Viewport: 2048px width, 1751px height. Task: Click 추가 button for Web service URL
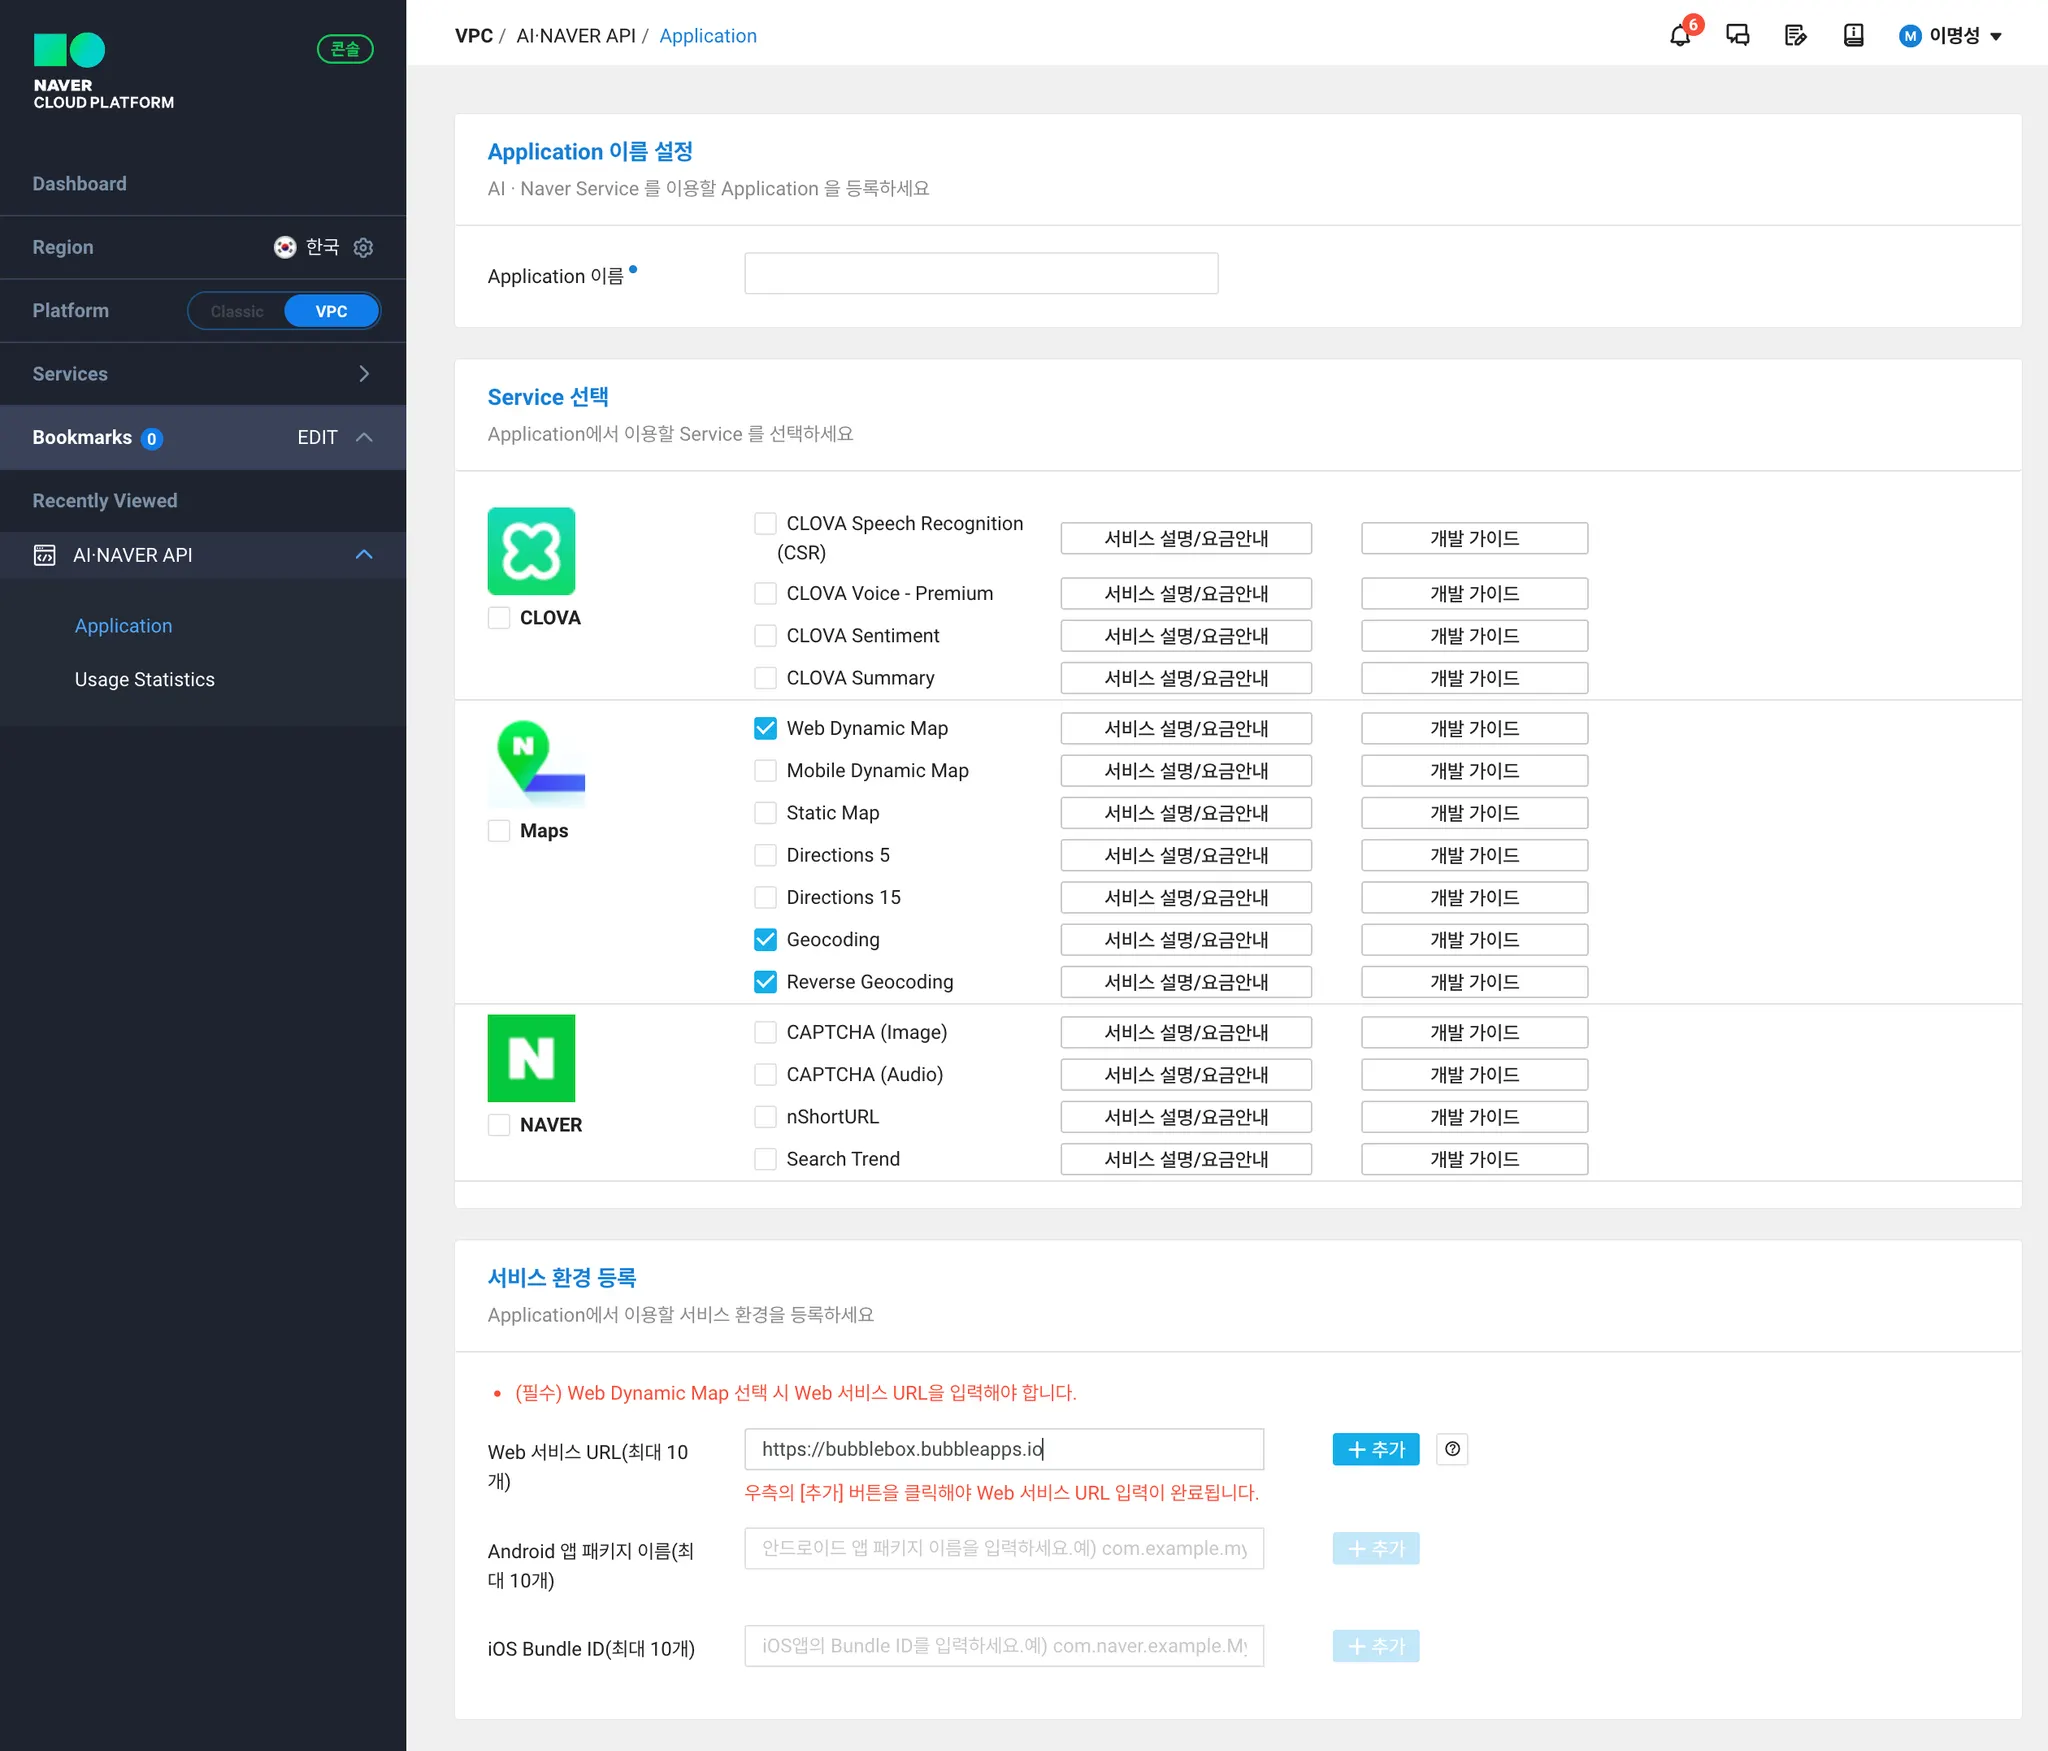click(x=1375, y=1449)
